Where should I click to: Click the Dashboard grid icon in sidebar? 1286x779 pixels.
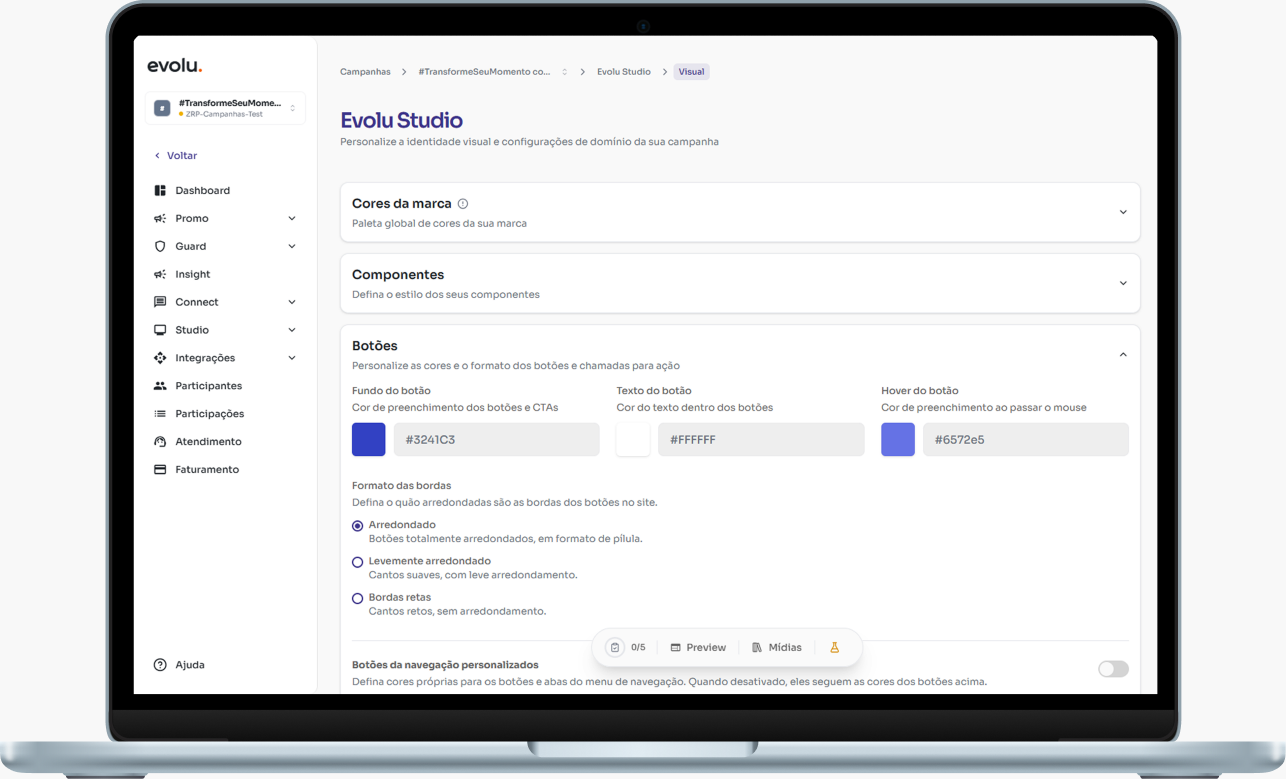[x=160, y=190]
